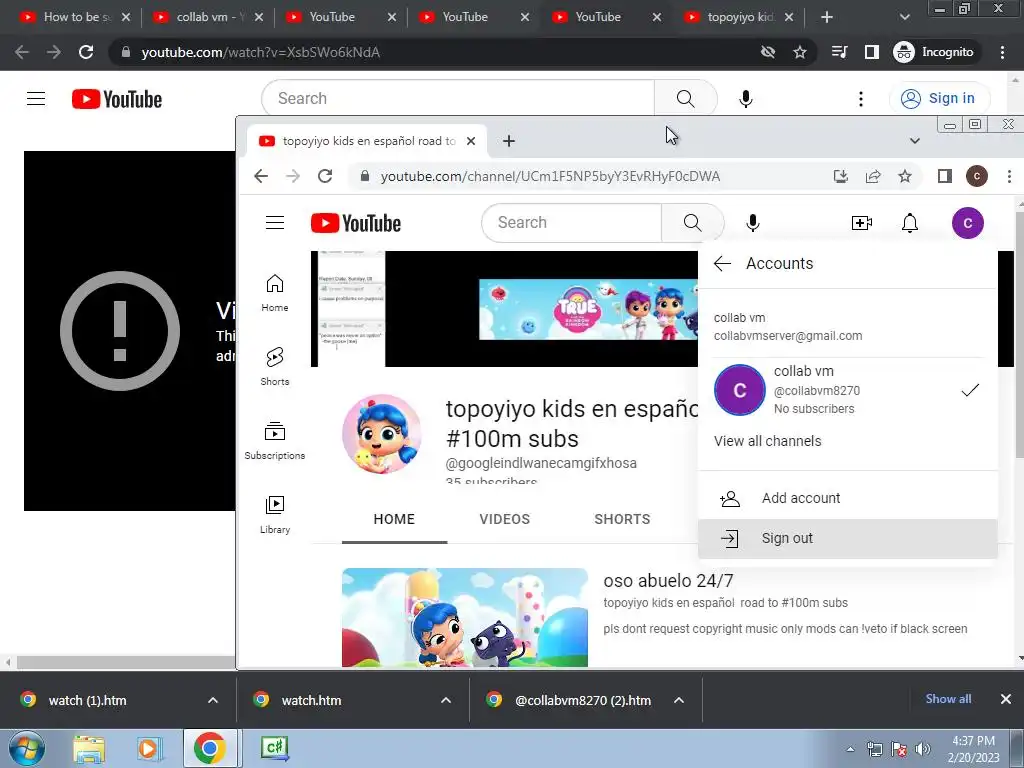
Task: Reload the front window's channel page
Action: coord(325,176)
